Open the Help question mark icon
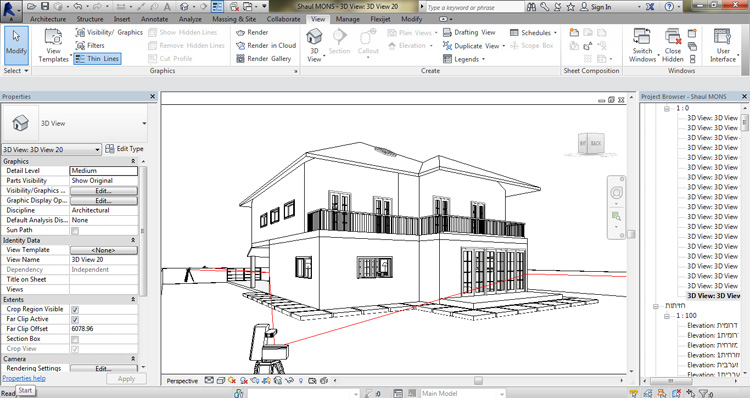The image size is (750, 398). pyautogui.click(x=669, y=7)
